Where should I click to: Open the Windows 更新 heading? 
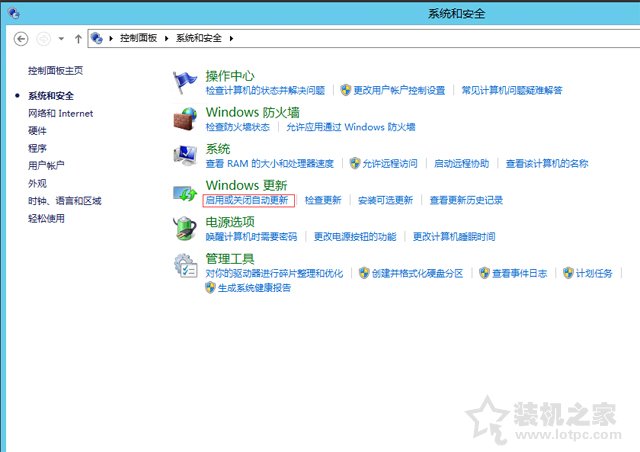click(x=247, y=185)
